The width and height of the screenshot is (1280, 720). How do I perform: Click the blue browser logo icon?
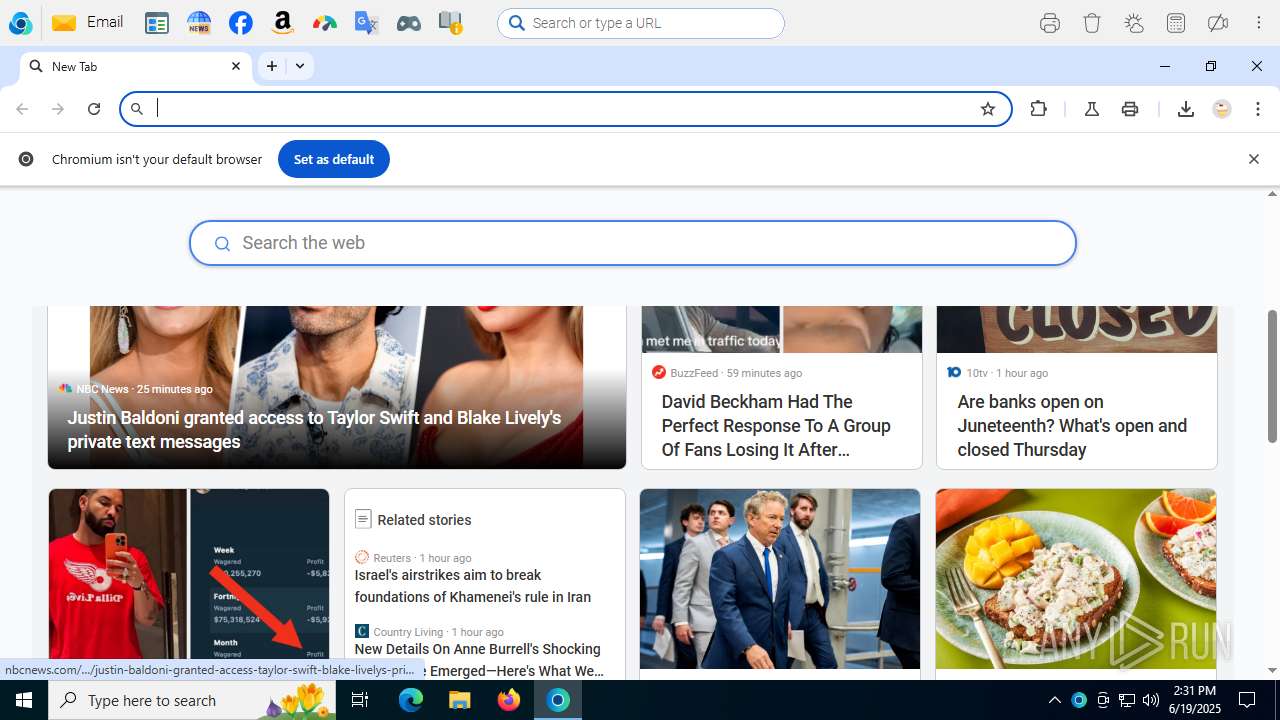20,23
